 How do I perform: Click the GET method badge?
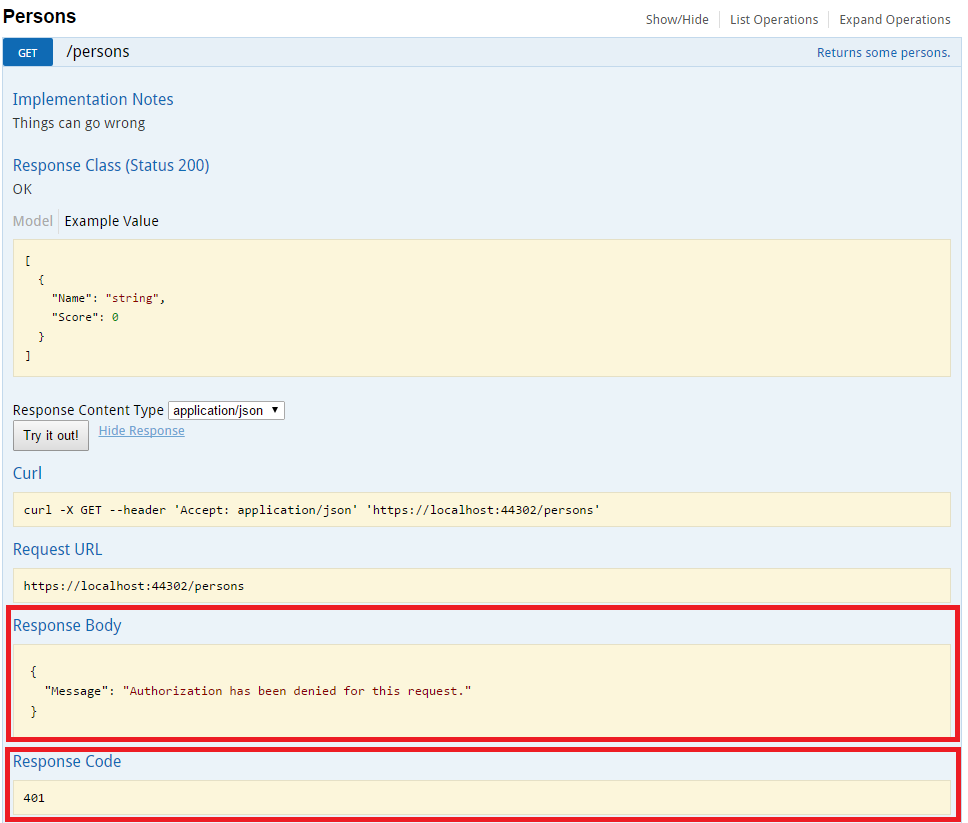[28, 52]
